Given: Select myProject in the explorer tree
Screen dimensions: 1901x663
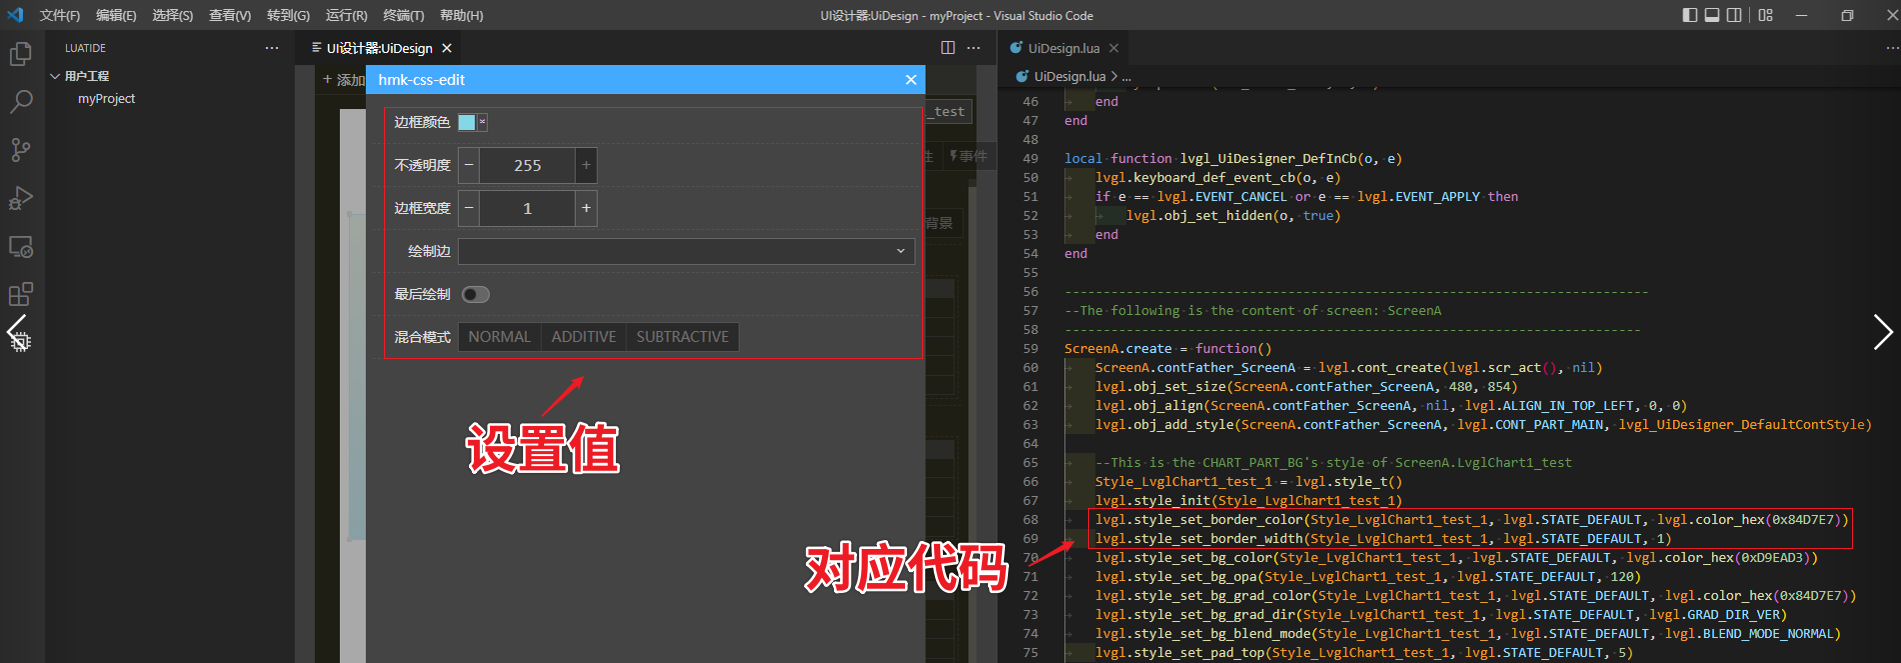Looking at the screenshot, I should (106, 99).
